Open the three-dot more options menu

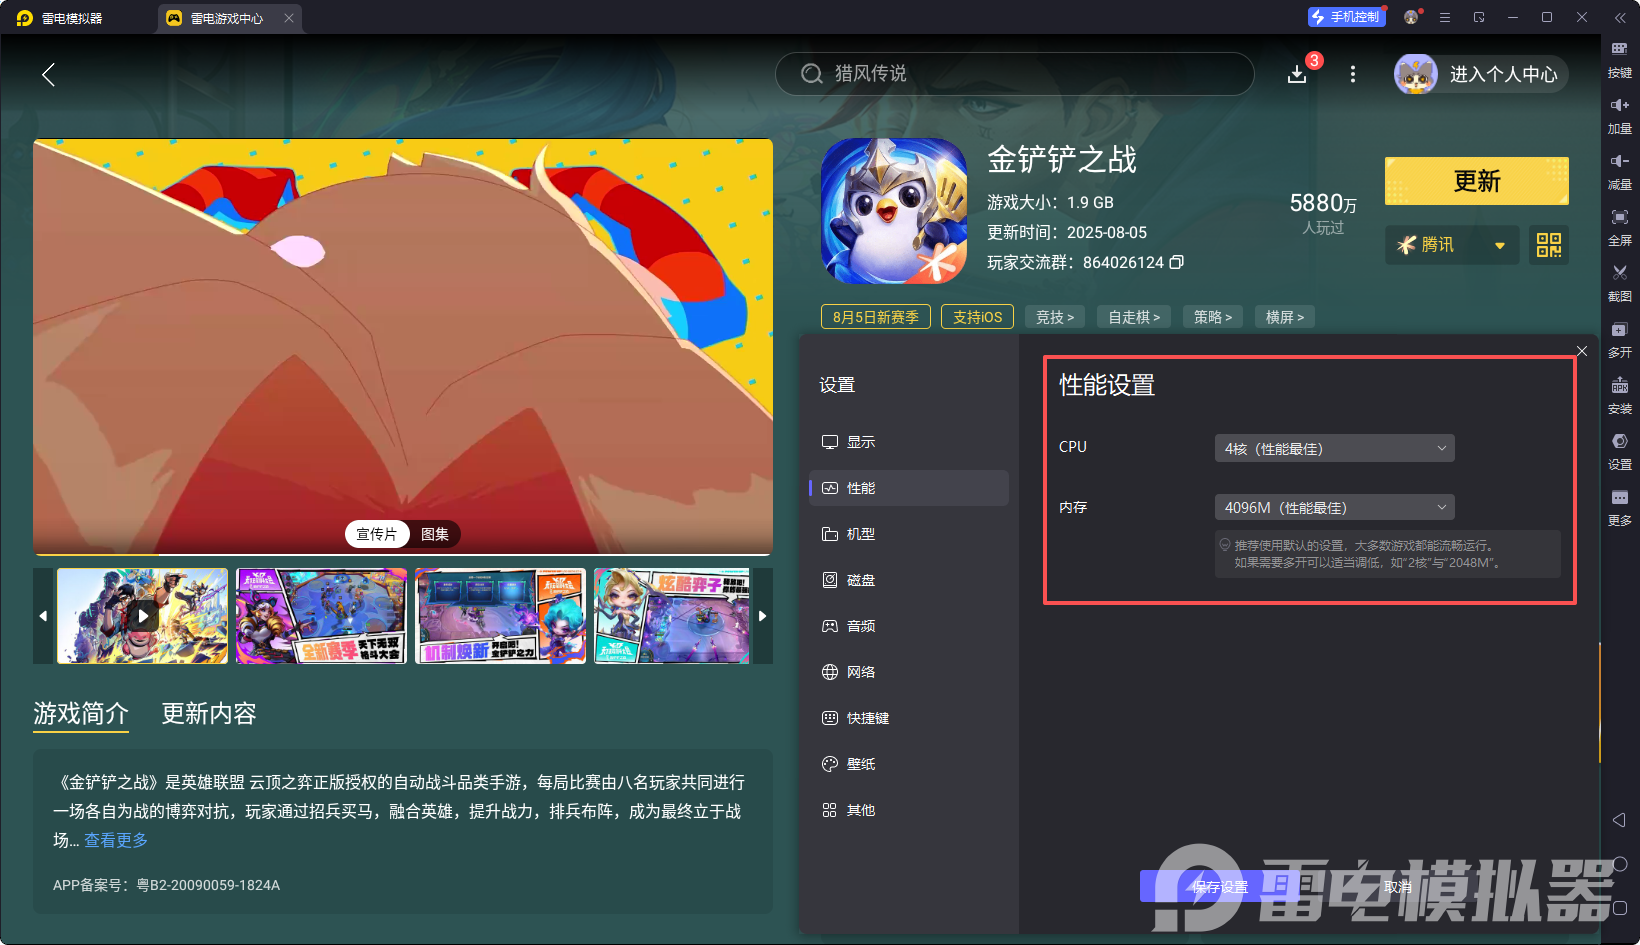[x=1353, y=74]
